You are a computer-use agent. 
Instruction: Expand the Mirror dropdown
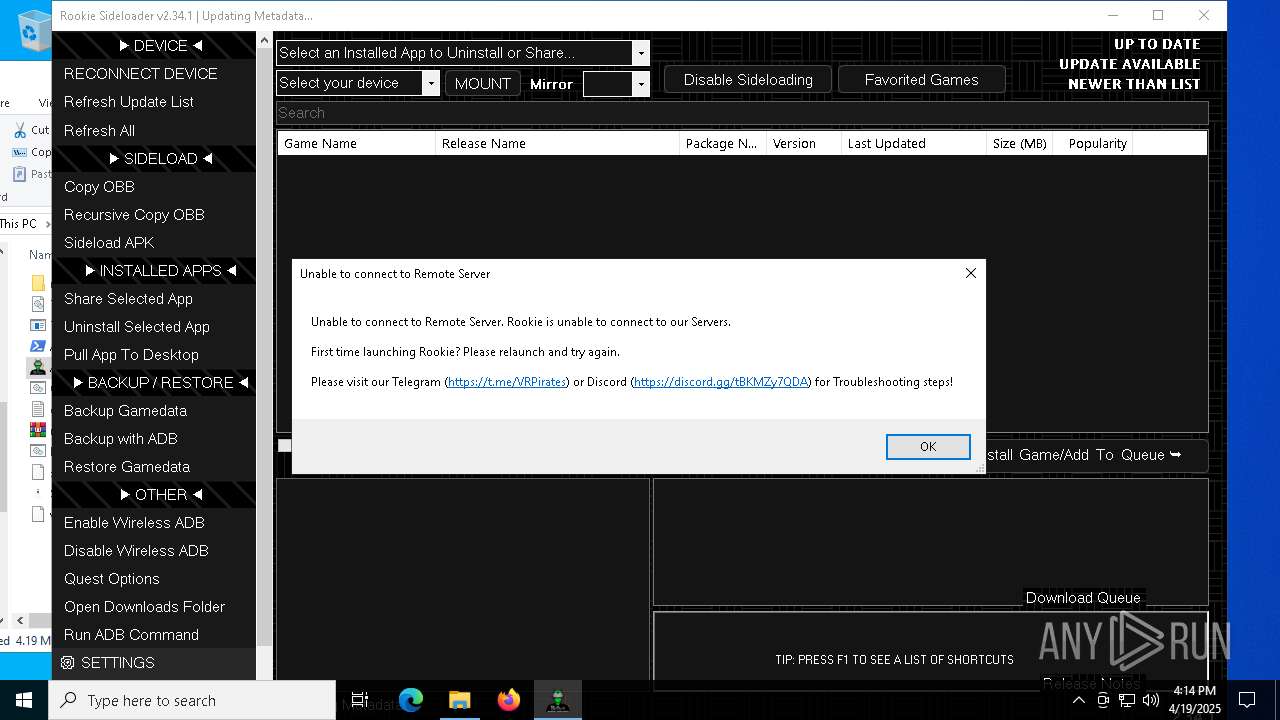click(x=641, y=84)
